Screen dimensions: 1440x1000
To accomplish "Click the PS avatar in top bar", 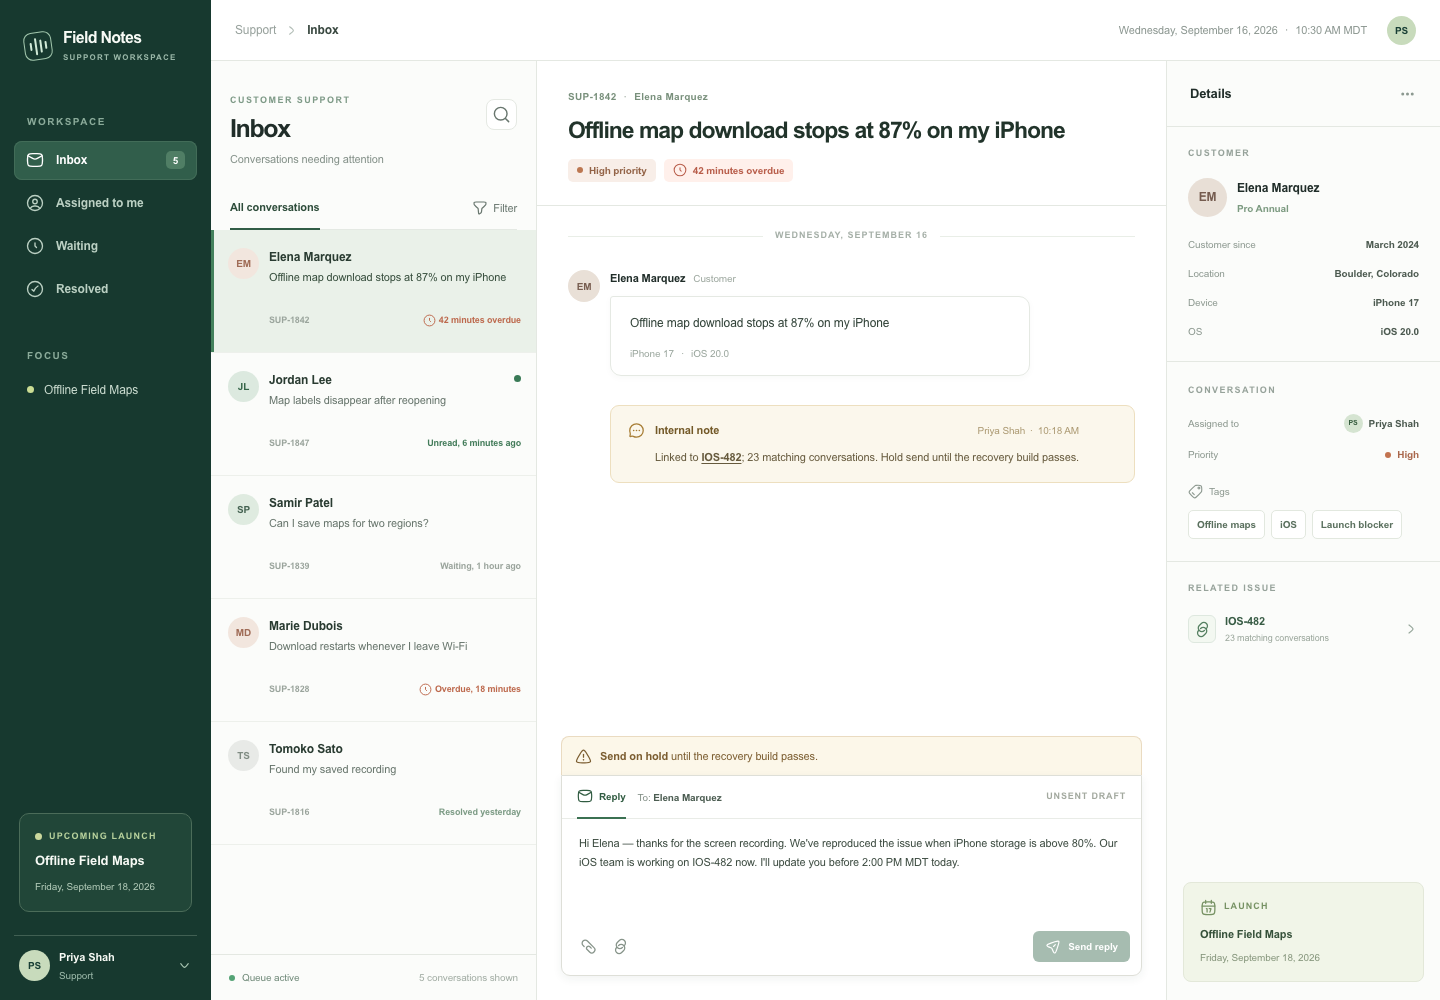I will click(1401, 30).
